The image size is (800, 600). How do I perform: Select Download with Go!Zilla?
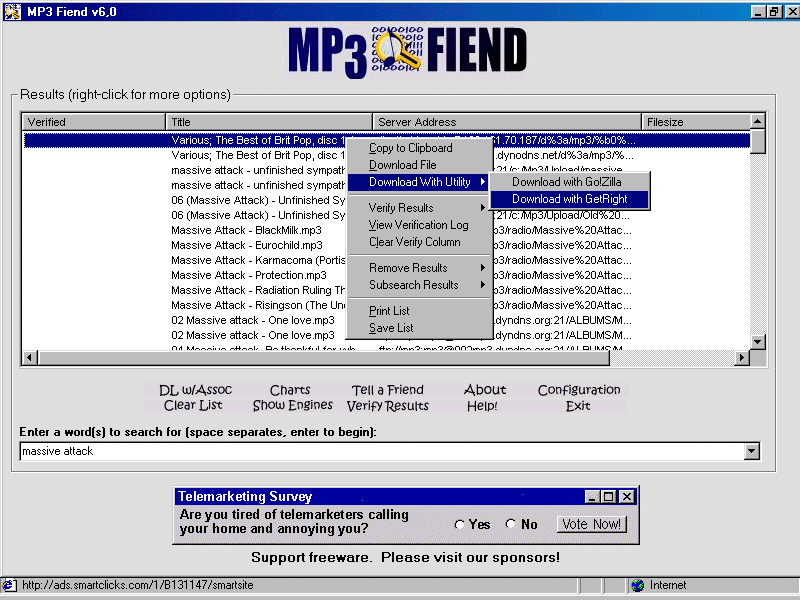[x=569, y=182]
